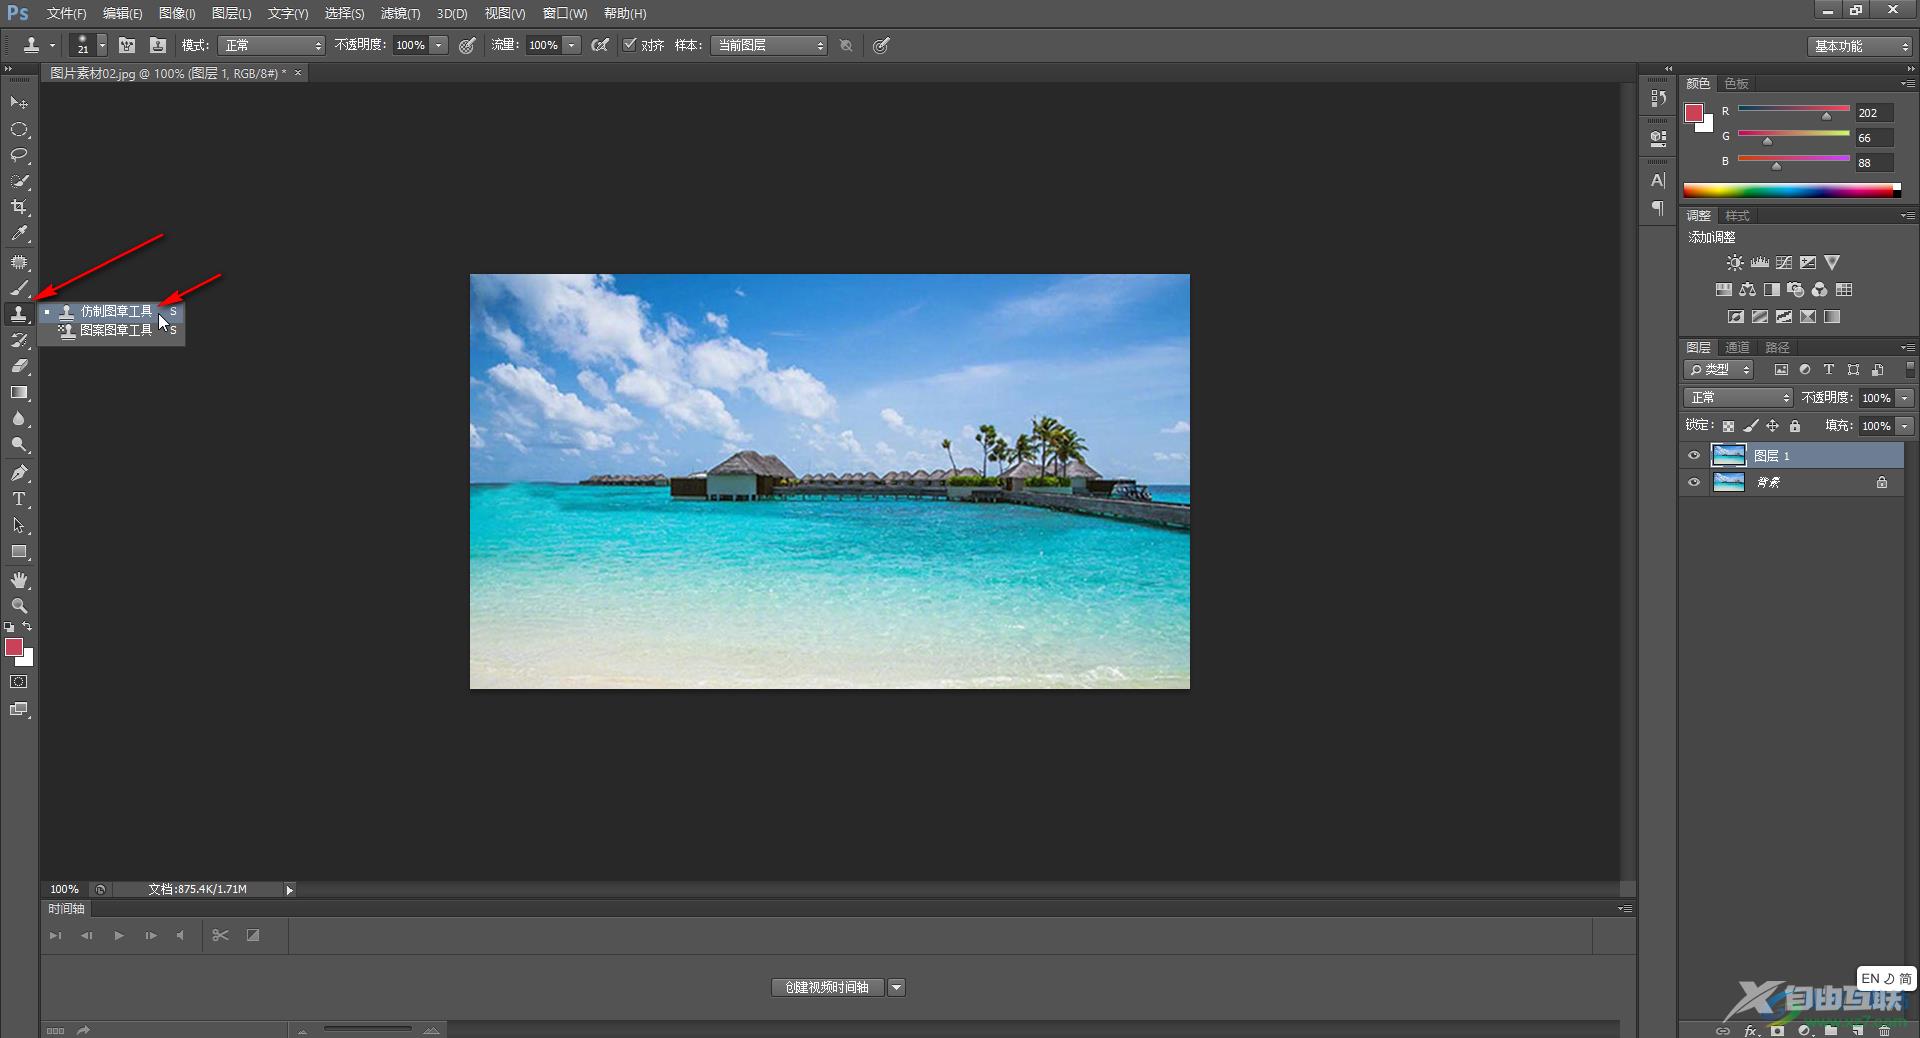Open the Brush panel from options bar
This screenshot has height=1038, width=1920.
coord(127,45)
